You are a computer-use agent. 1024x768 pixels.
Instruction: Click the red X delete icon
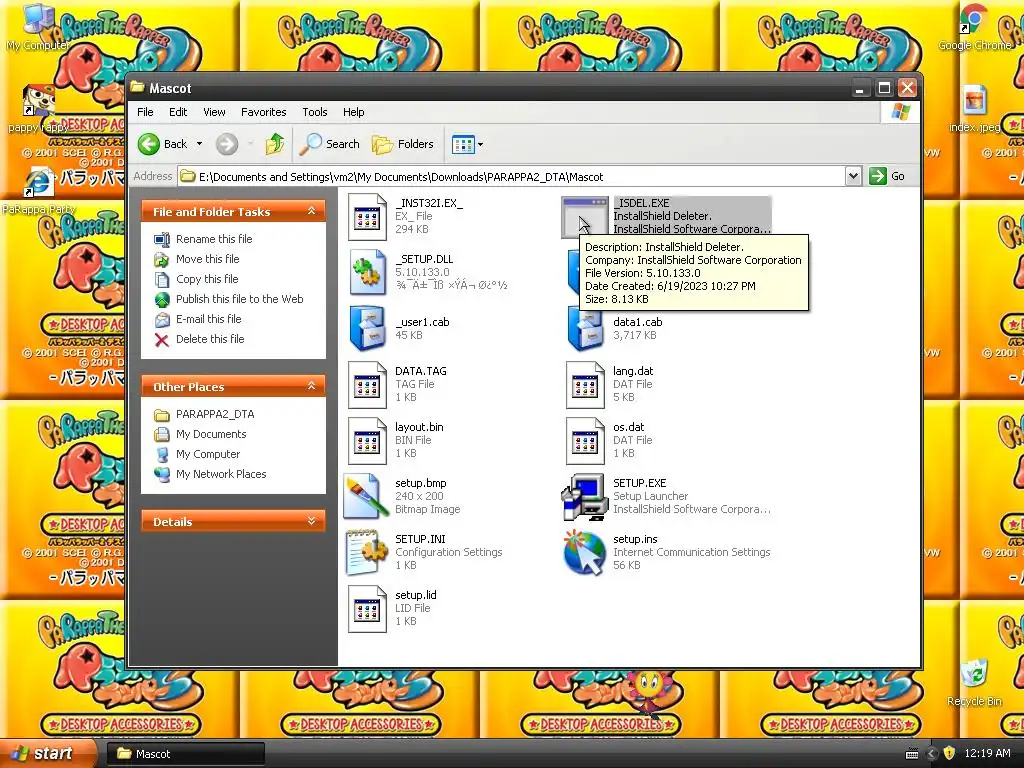coord(161,339)
